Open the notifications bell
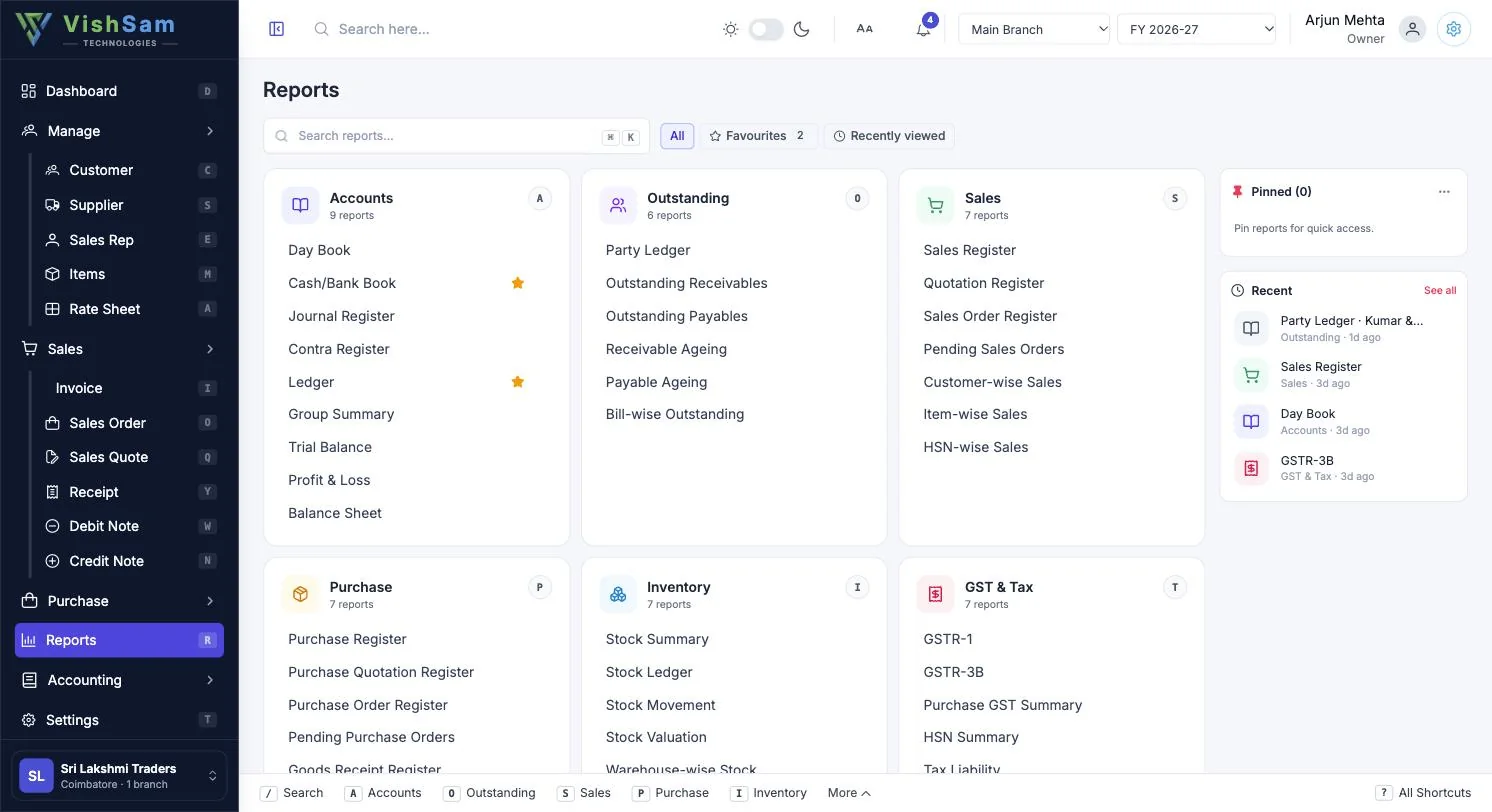The image size is (1492, 812). tap(923, 29)
